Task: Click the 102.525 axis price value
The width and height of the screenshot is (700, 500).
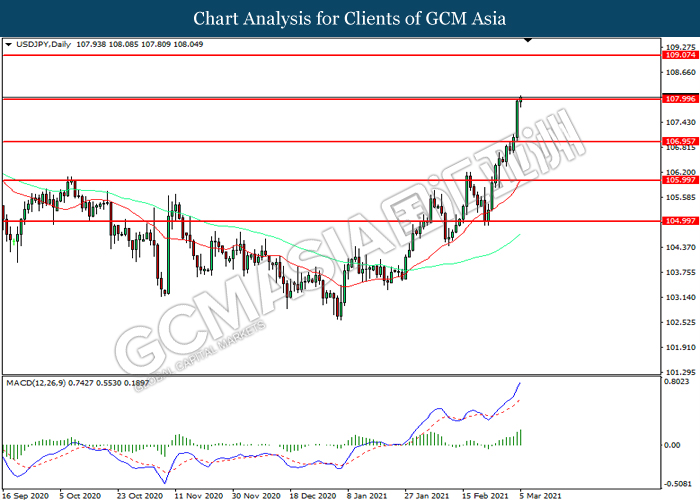Action: click(680, 322)
